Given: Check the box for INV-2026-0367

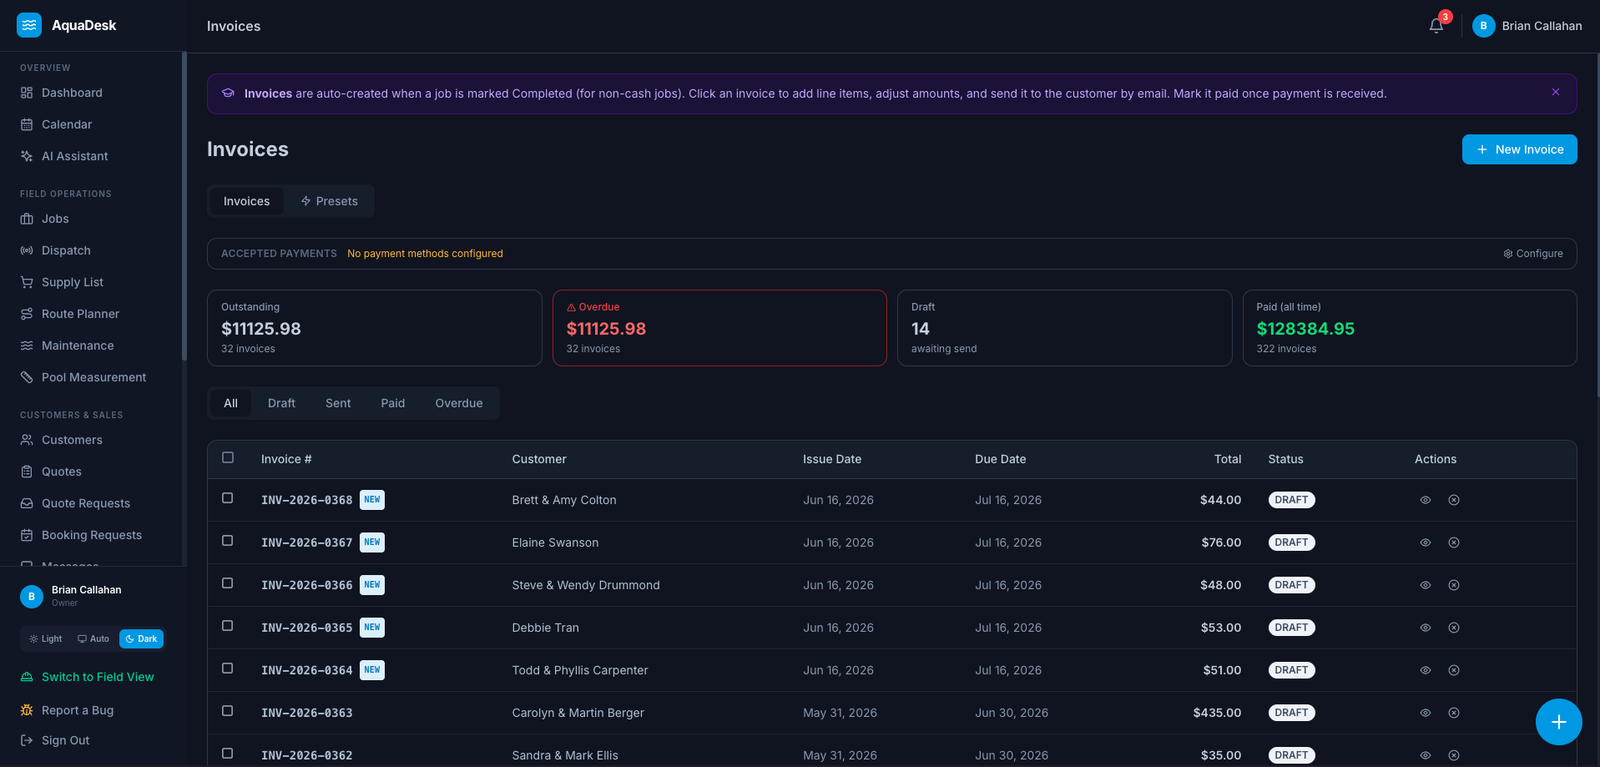Looking at the screenshot, I should coord(228,541).
